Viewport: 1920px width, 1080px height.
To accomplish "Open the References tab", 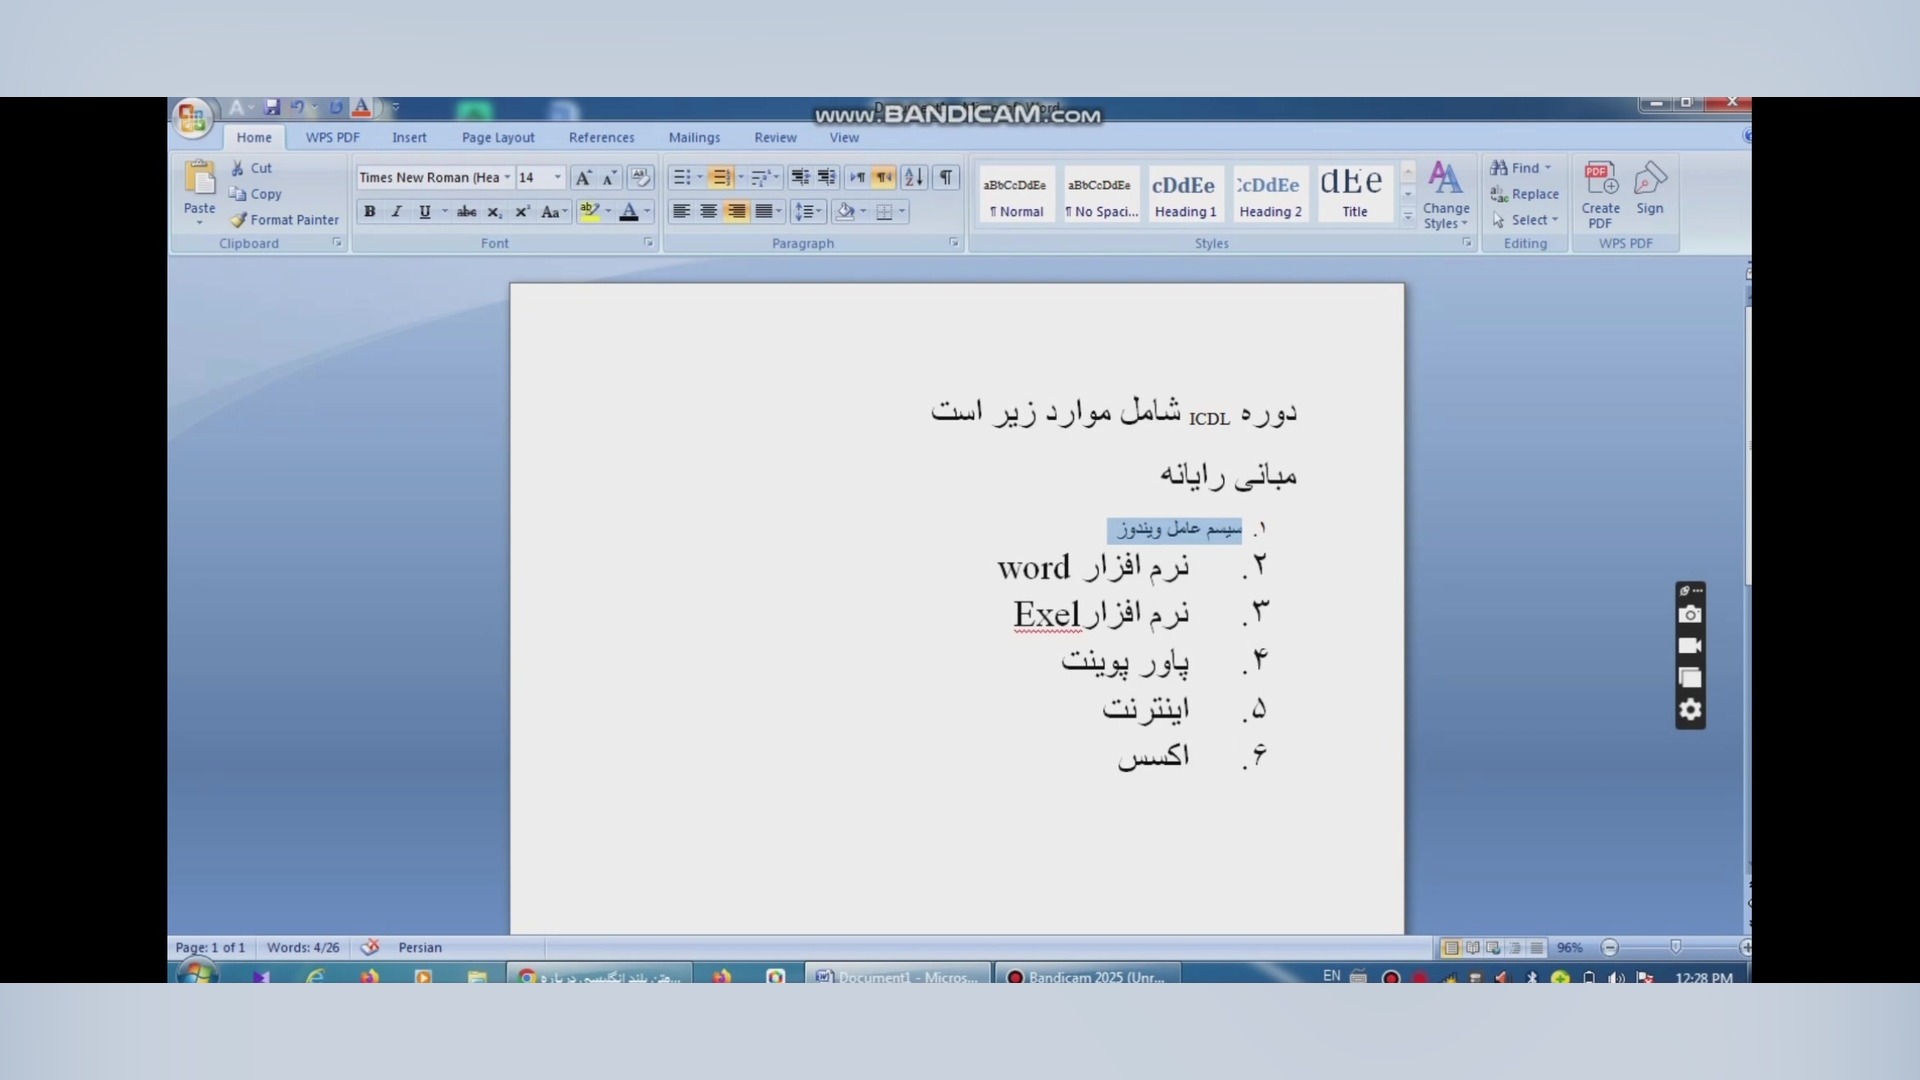I will click(601, 138).
